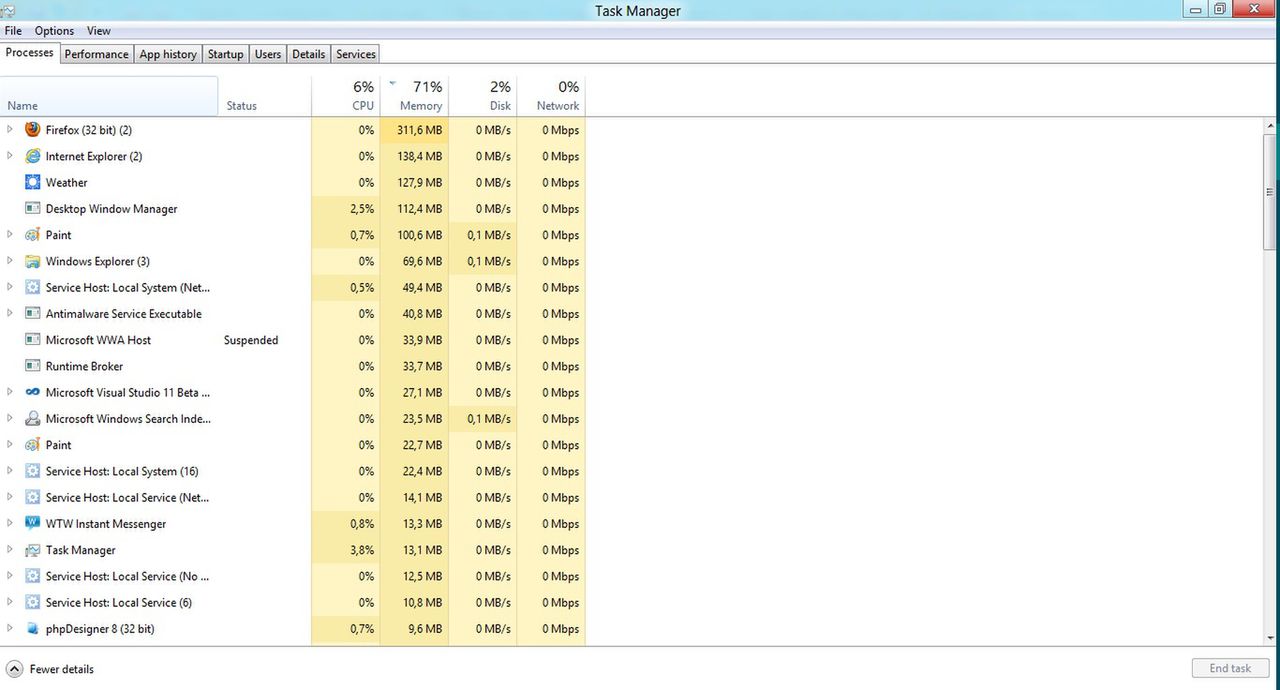Click the Service Host: Local Service (6) icon

(32, 602)
